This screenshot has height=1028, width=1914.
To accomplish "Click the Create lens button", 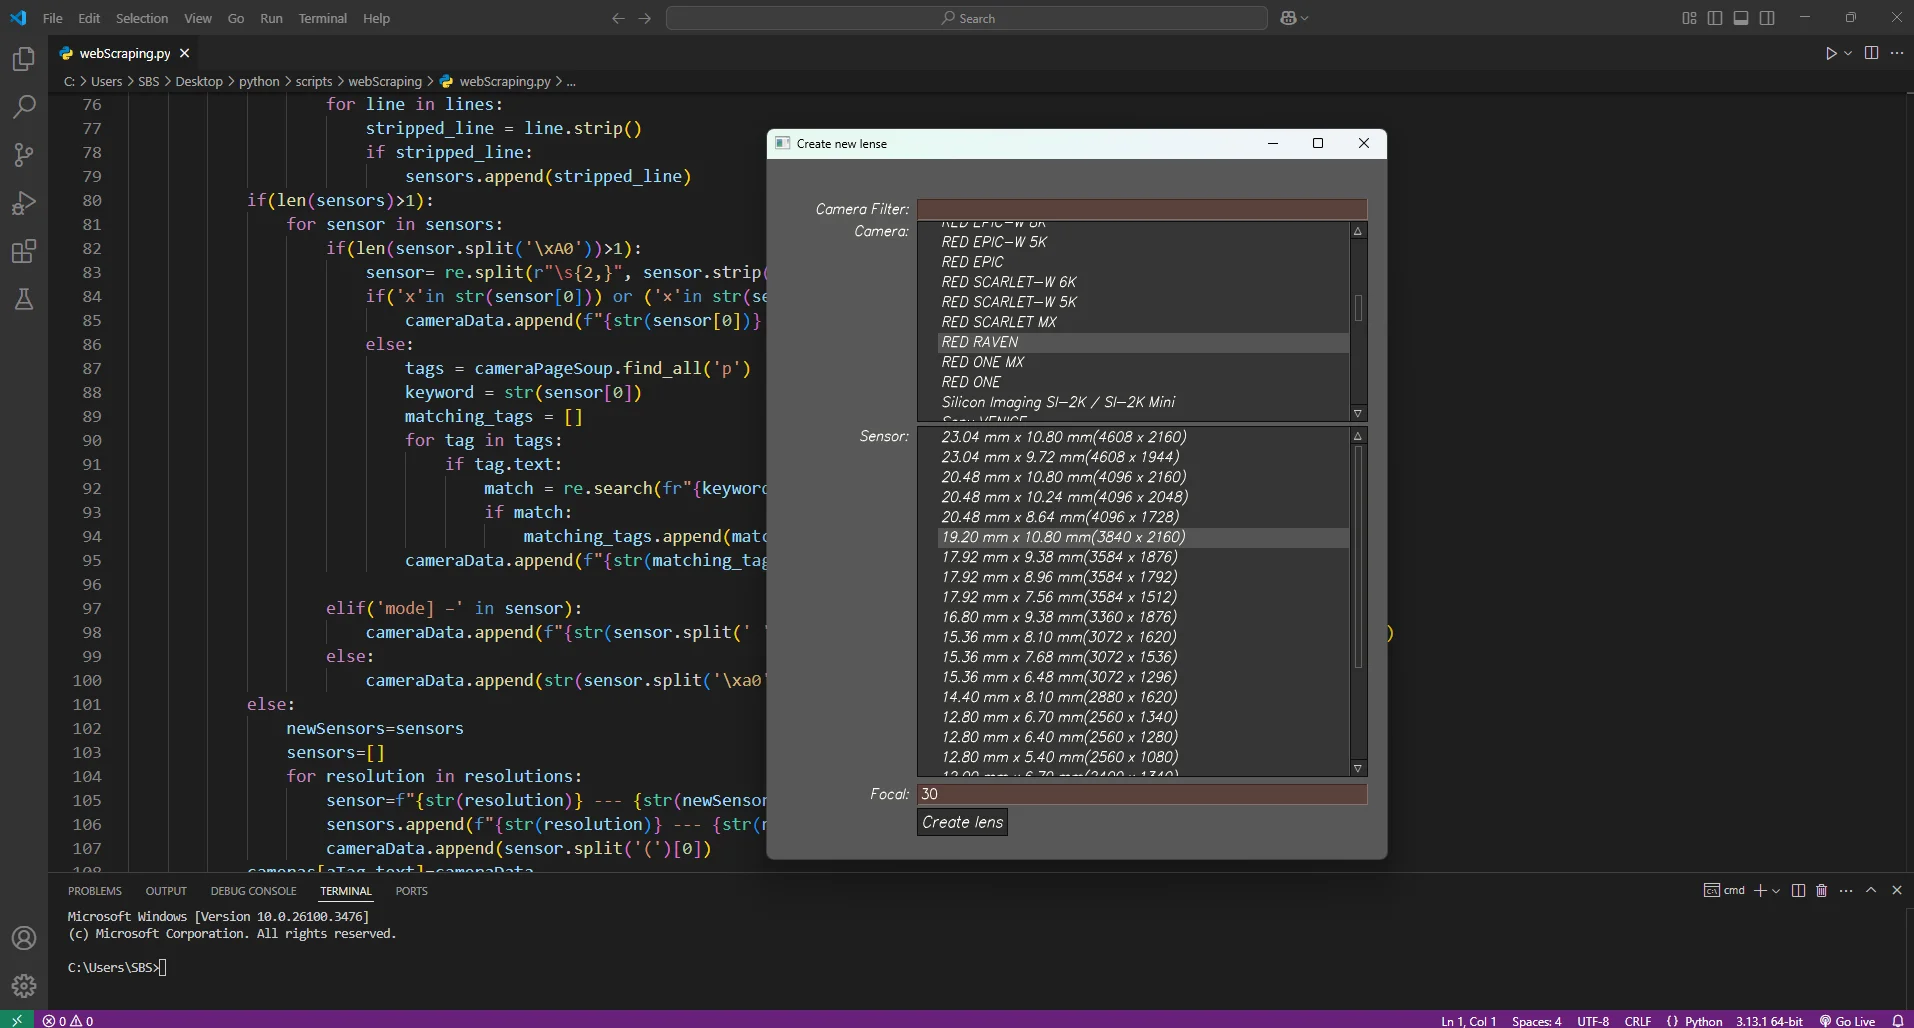I will pyautogui.click(x=960, y=823).
